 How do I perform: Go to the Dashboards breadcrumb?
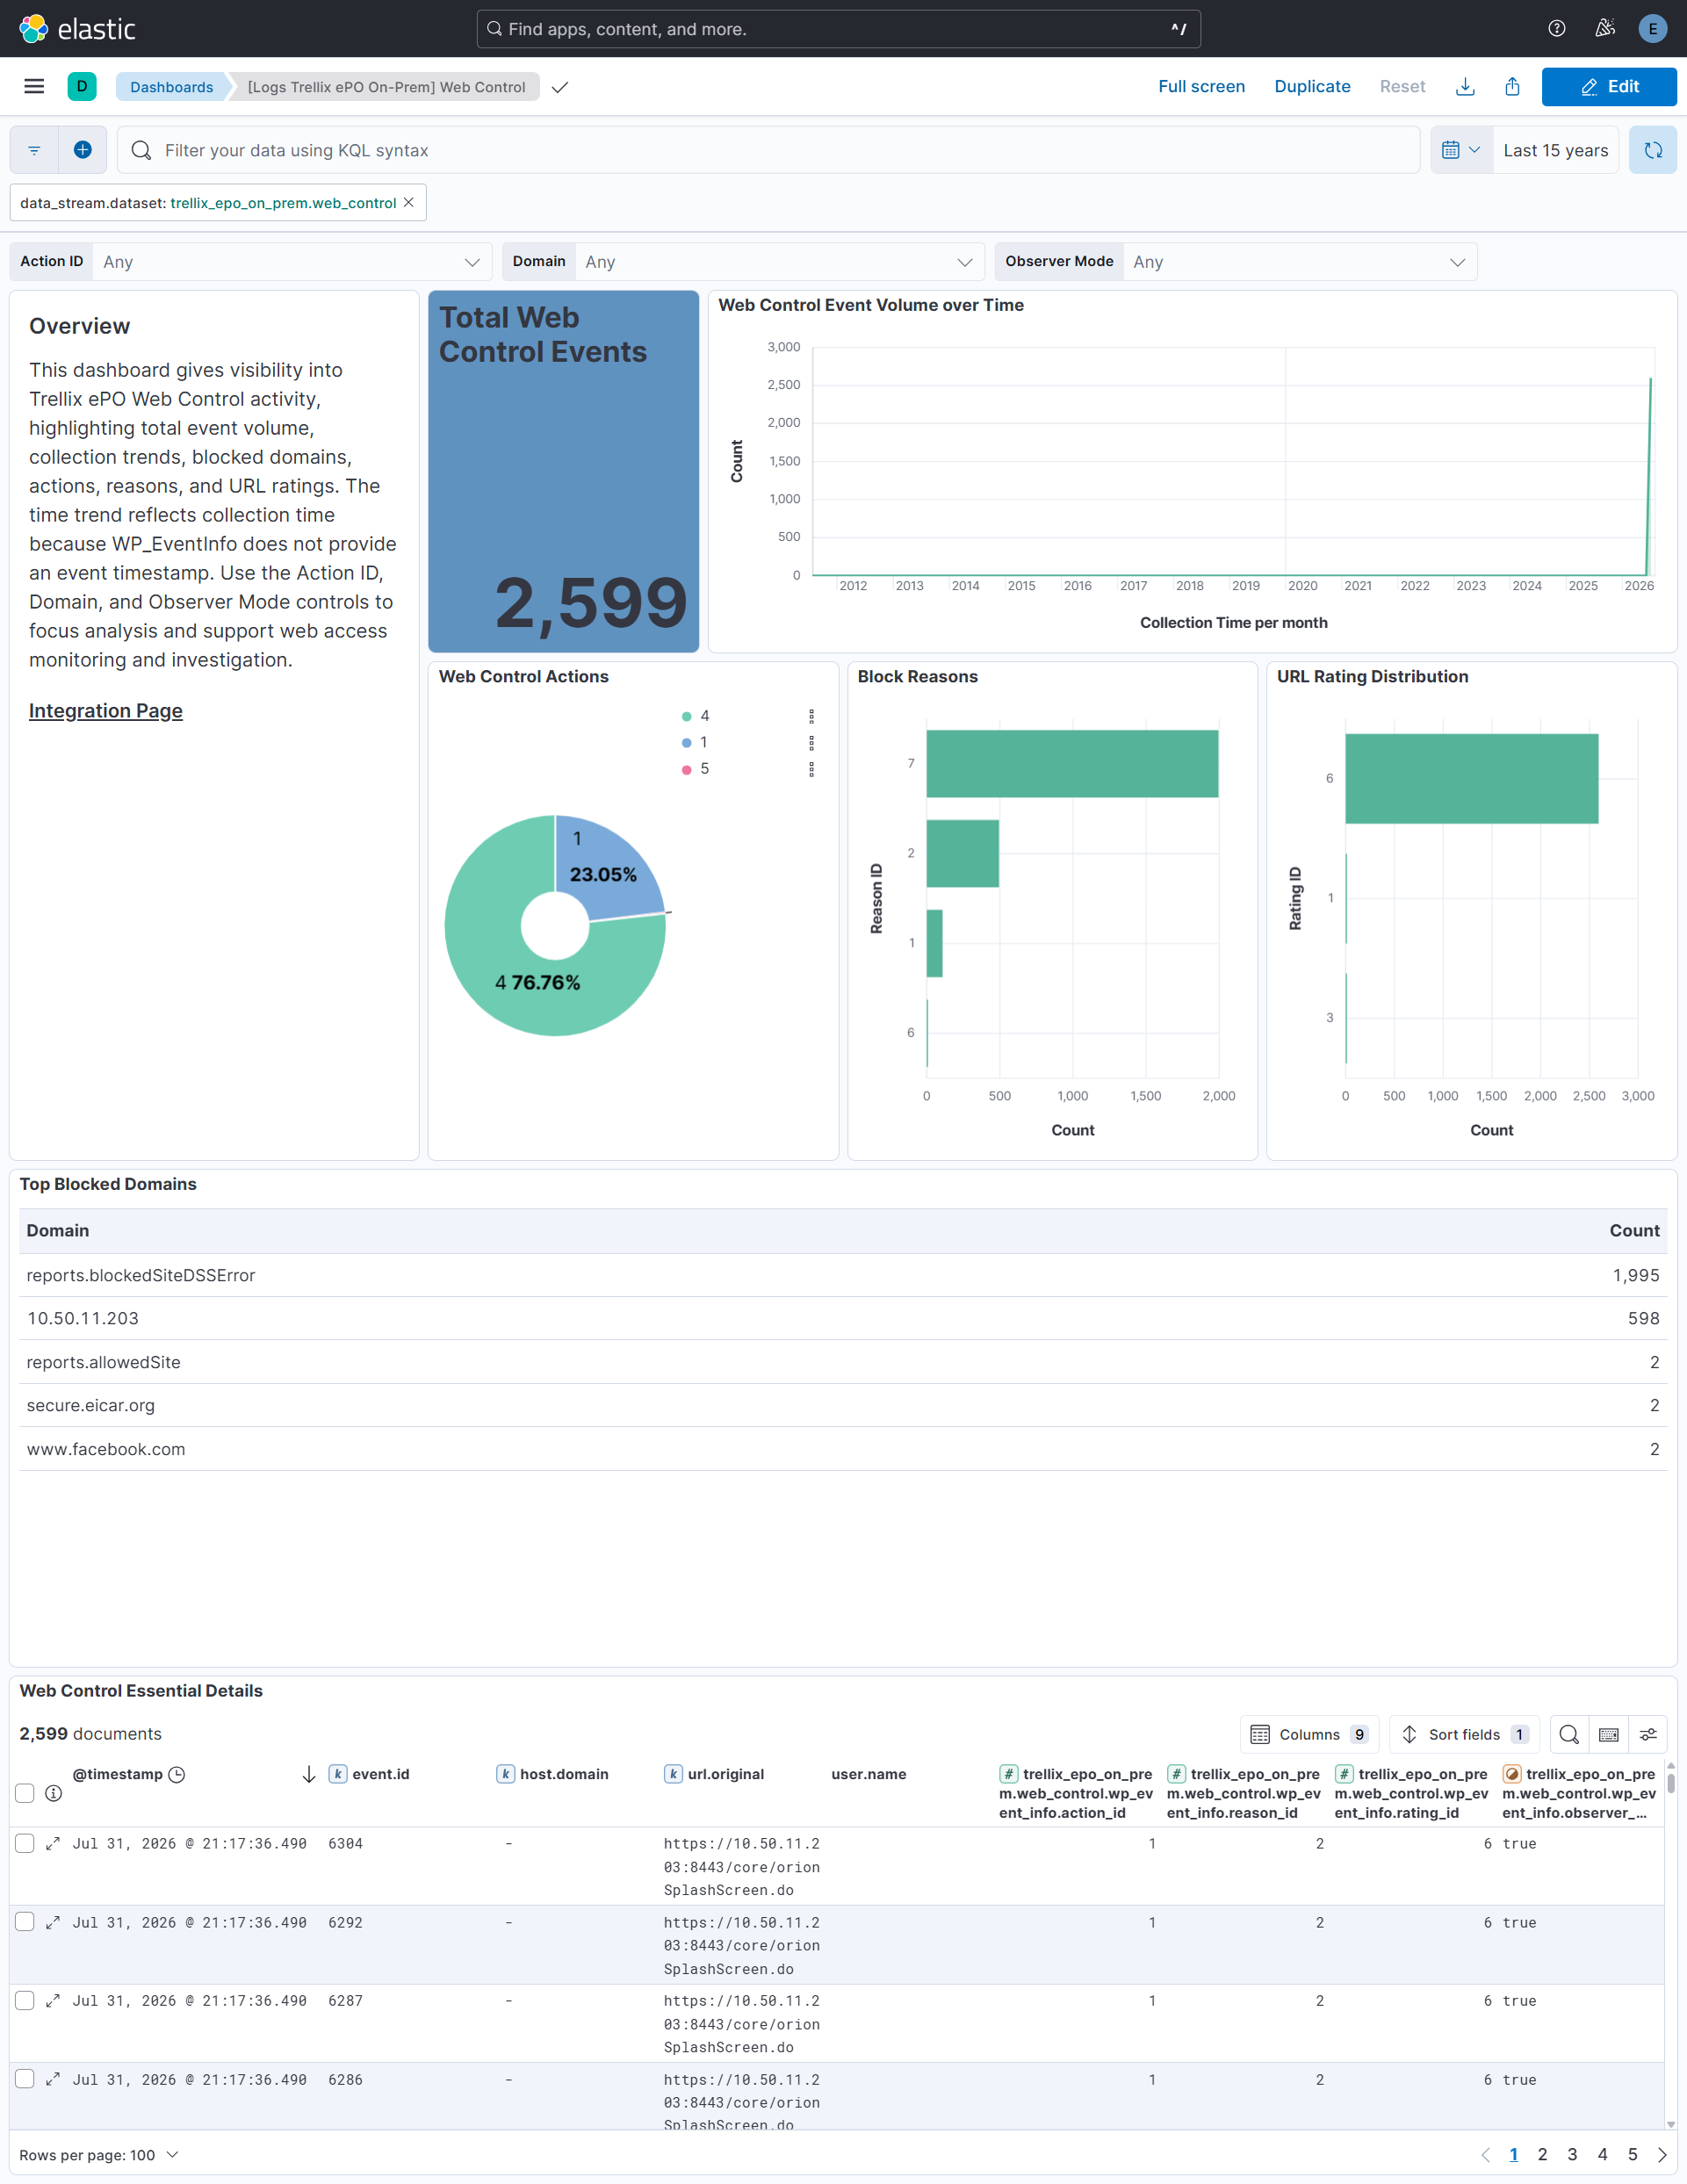coord(171,87)
